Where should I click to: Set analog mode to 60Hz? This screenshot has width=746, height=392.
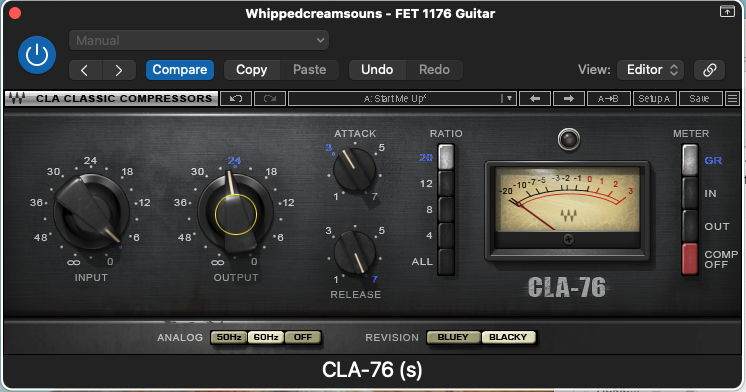point(266,337)
